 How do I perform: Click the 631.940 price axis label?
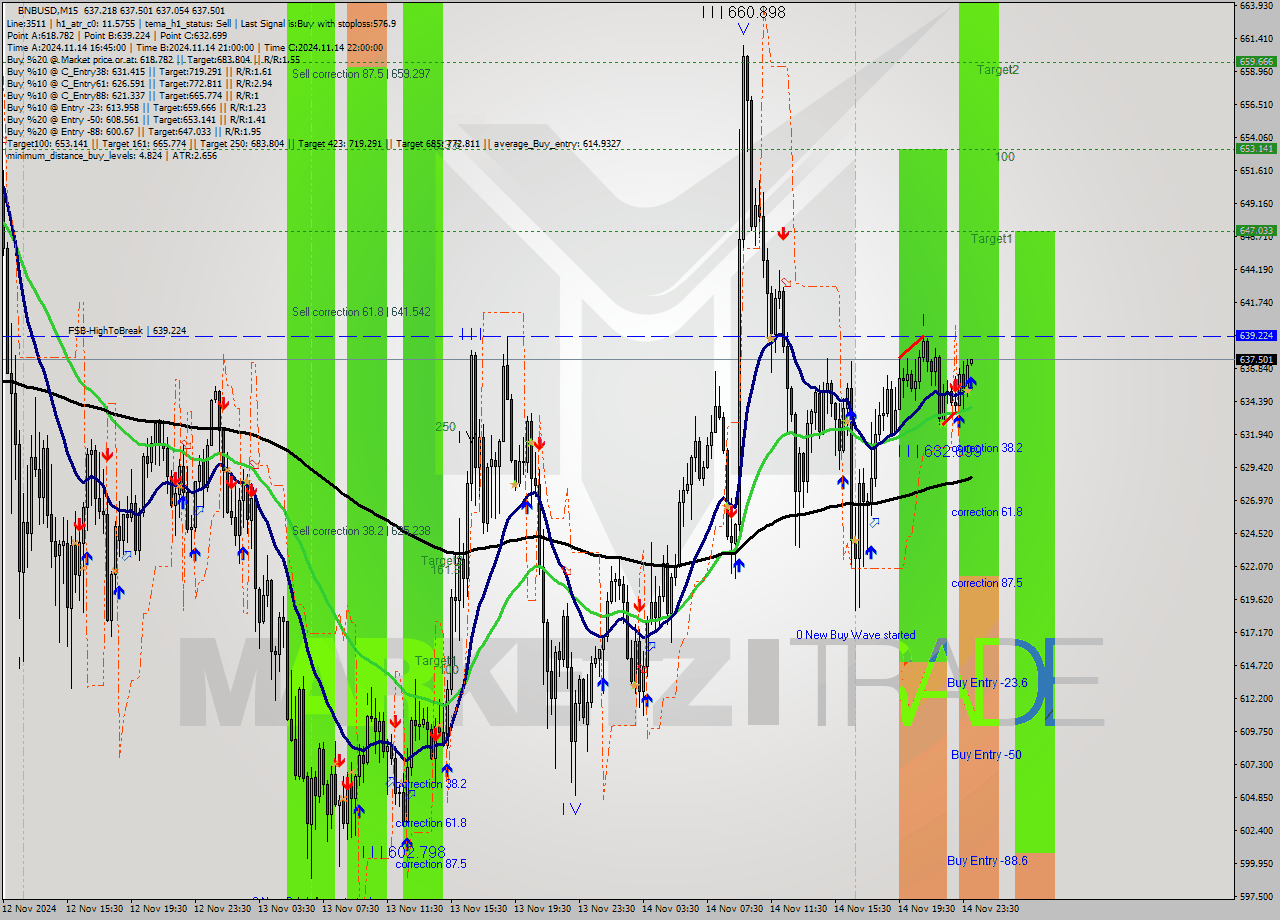(1256, 435)
